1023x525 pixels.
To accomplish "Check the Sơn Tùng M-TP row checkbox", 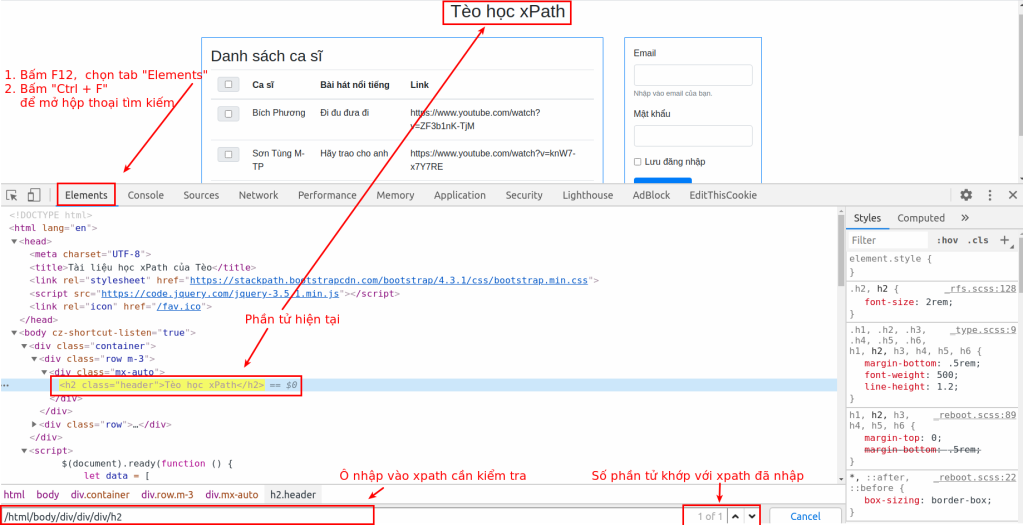I will click(x=228, y=155).
